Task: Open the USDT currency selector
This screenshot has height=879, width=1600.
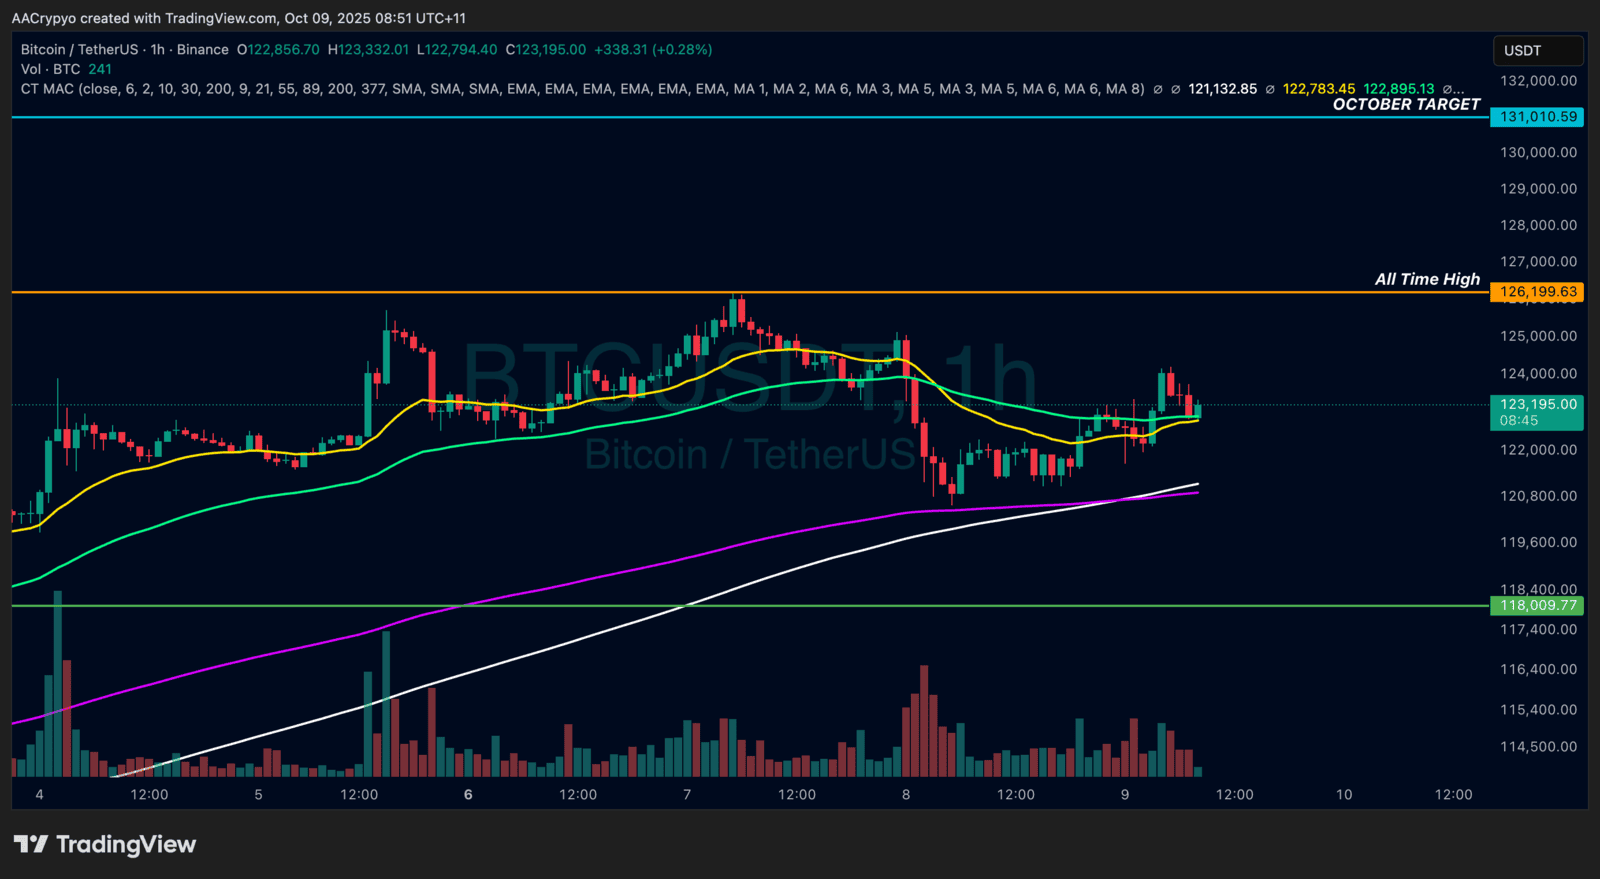Action: coord(1537,51)
